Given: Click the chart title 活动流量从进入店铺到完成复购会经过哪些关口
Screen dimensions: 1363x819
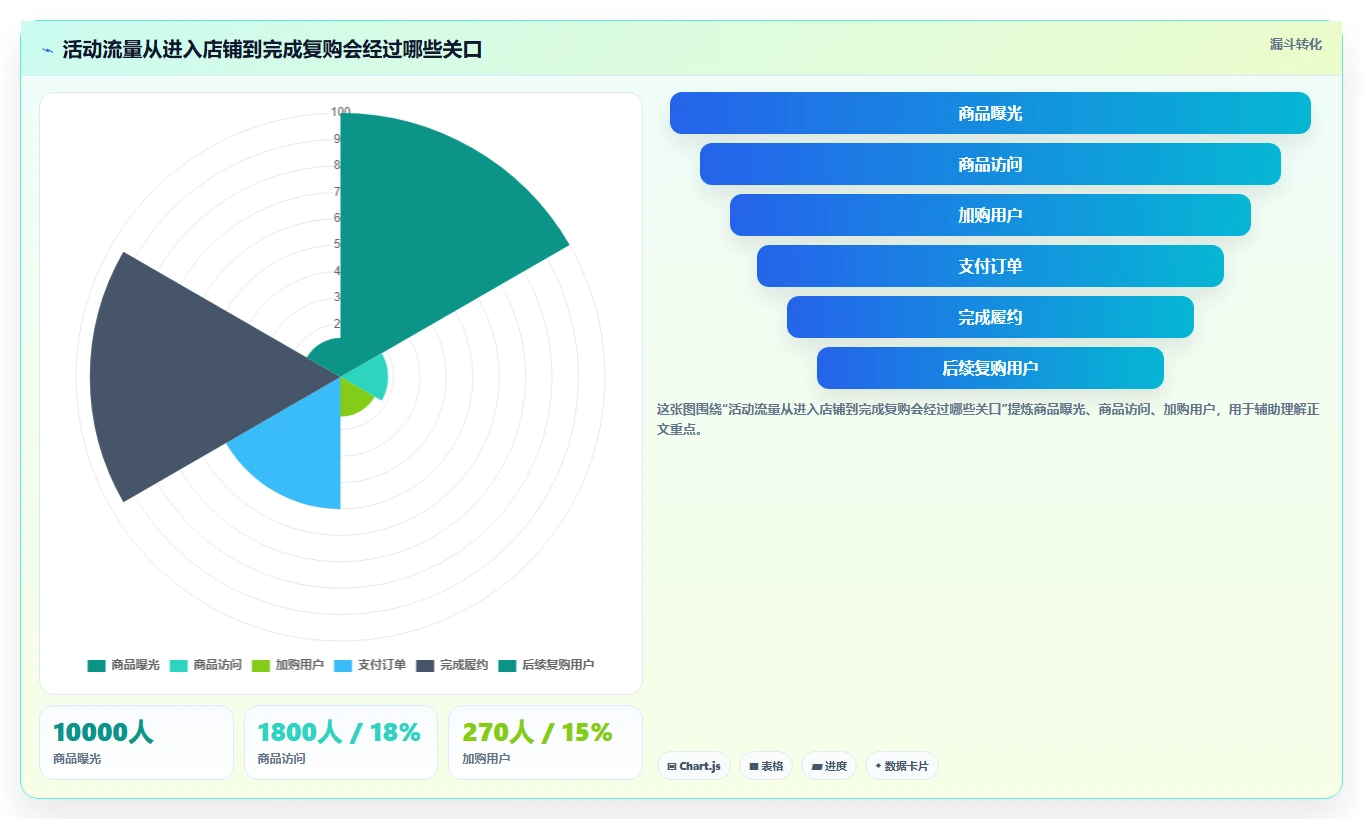Looking at the screenshot, I should [x=272, y=50].
